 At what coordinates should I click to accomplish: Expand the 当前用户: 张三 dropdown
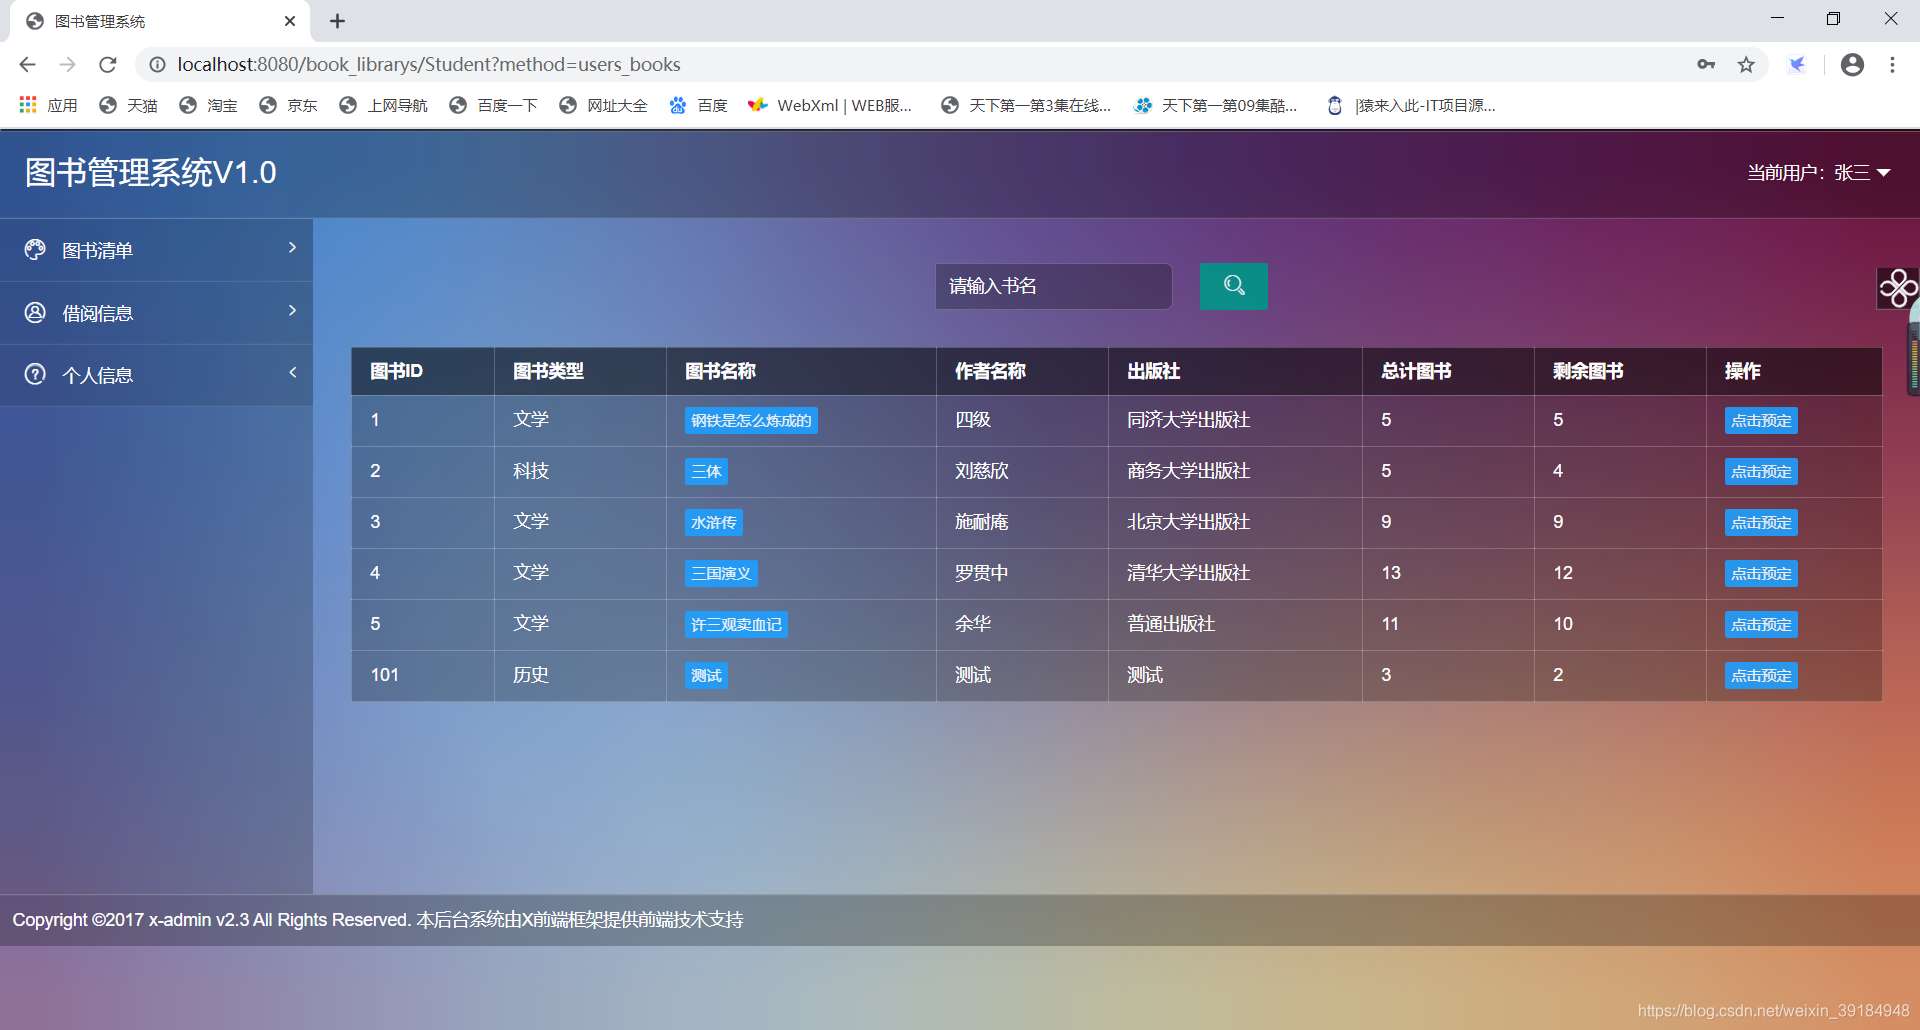[1818, 173]
